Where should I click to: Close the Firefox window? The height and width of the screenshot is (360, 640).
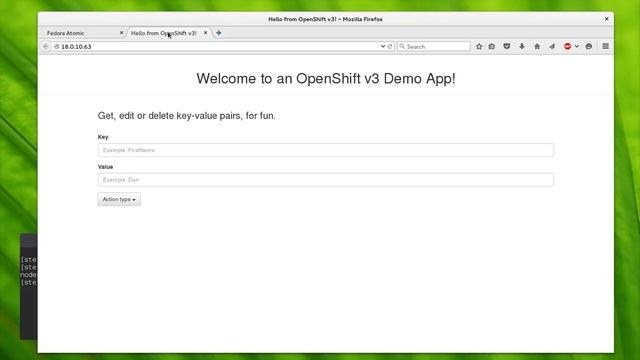tap(607, 19)
